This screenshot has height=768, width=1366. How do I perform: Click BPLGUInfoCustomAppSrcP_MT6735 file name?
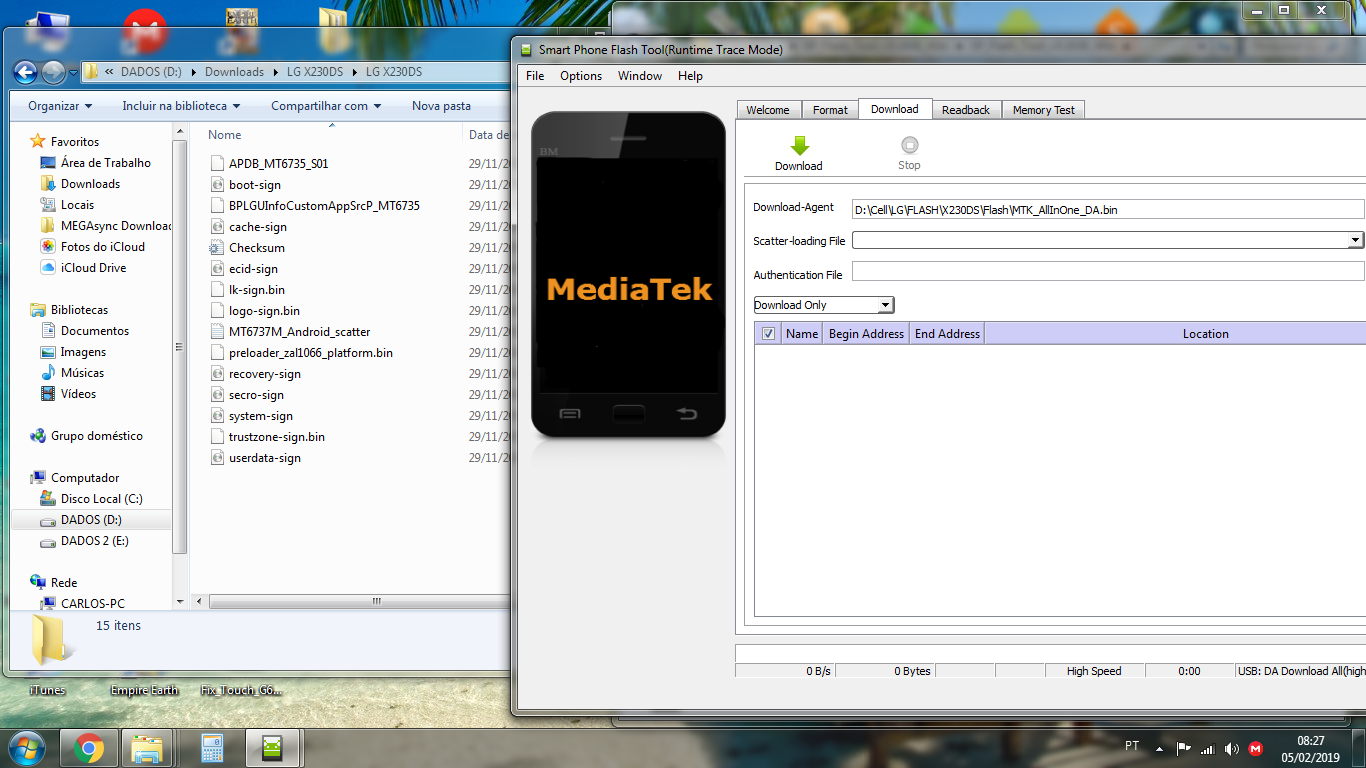[x=324, y=206]
